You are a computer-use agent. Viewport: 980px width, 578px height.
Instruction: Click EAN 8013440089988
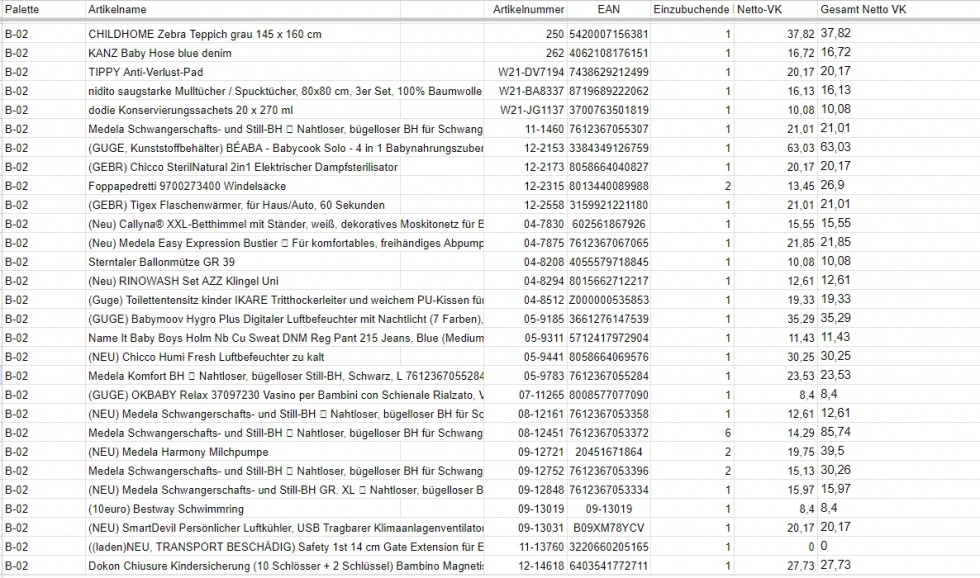(x=609, y=186)
